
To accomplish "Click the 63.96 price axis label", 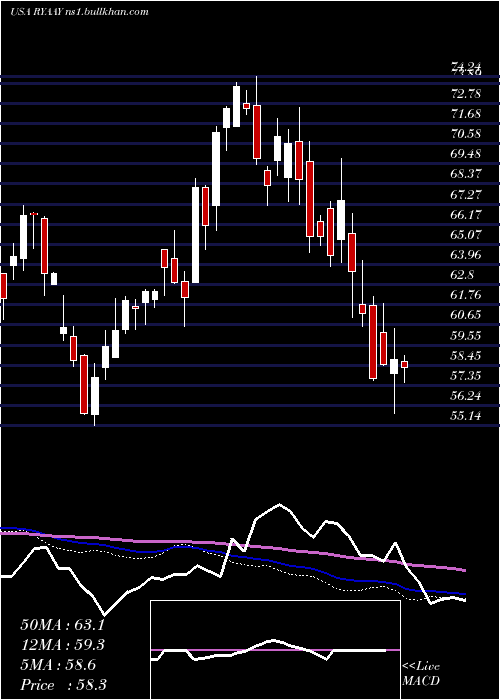I will coord(467,255).
